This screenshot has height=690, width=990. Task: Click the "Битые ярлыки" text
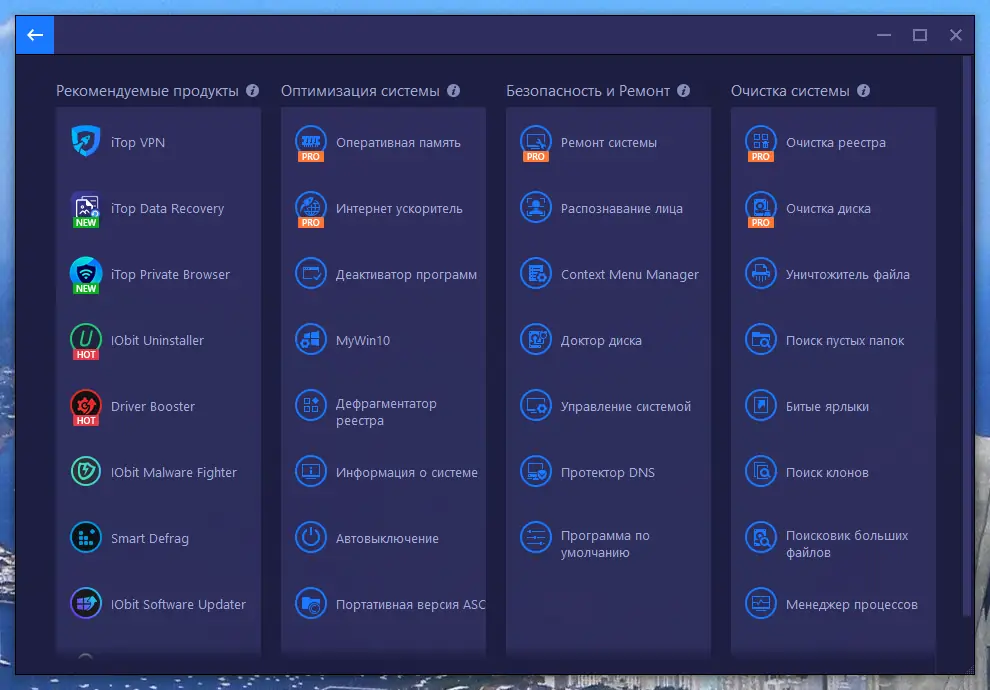(x=827, y=407)
